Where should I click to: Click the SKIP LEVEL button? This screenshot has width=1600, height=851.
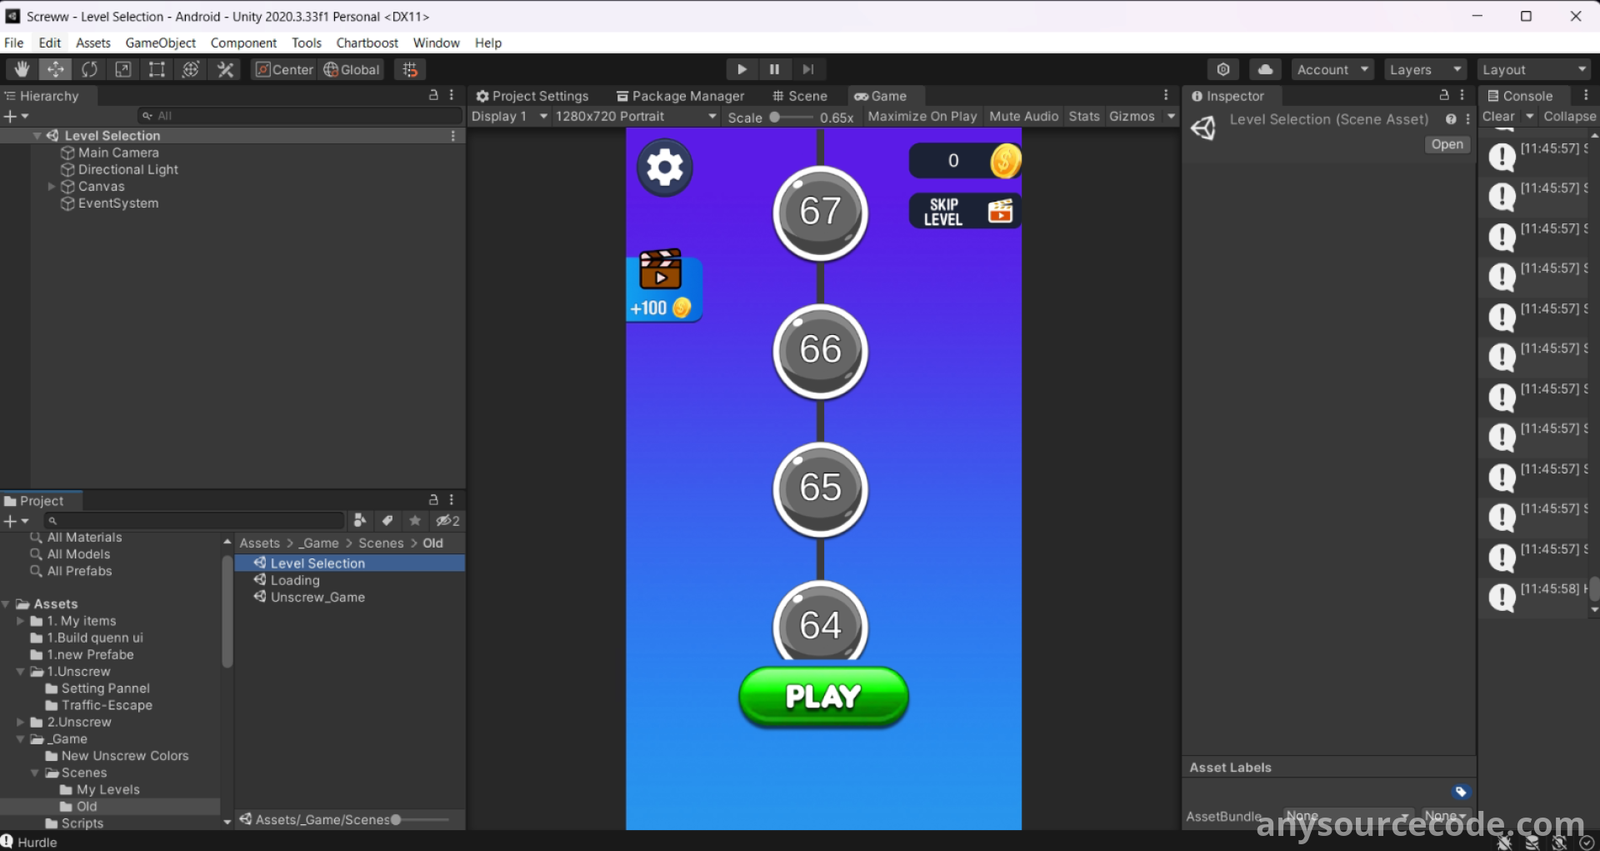click(964, 211)
